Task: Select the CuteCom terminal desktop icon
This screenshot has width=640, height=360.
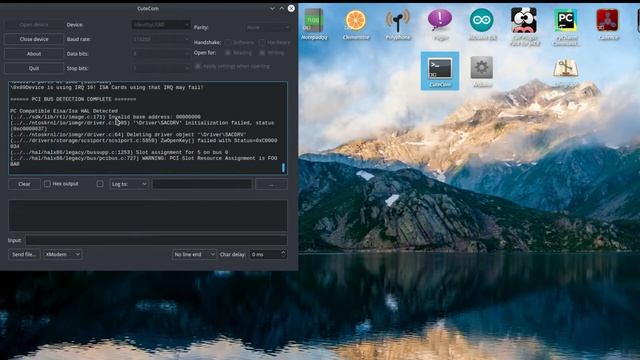Action: pyautogui.click(x=440, y=71)
